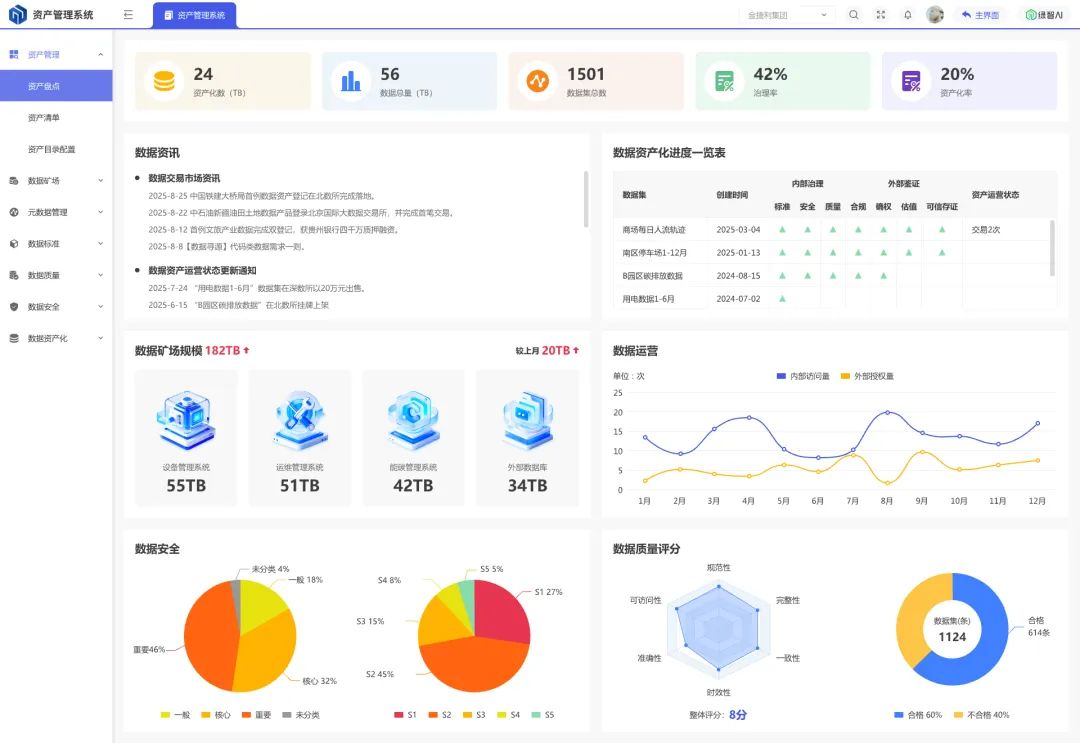Click the 主界面 button
The height and width of the screenshot is (743, 1080).
tap(981, 14)
